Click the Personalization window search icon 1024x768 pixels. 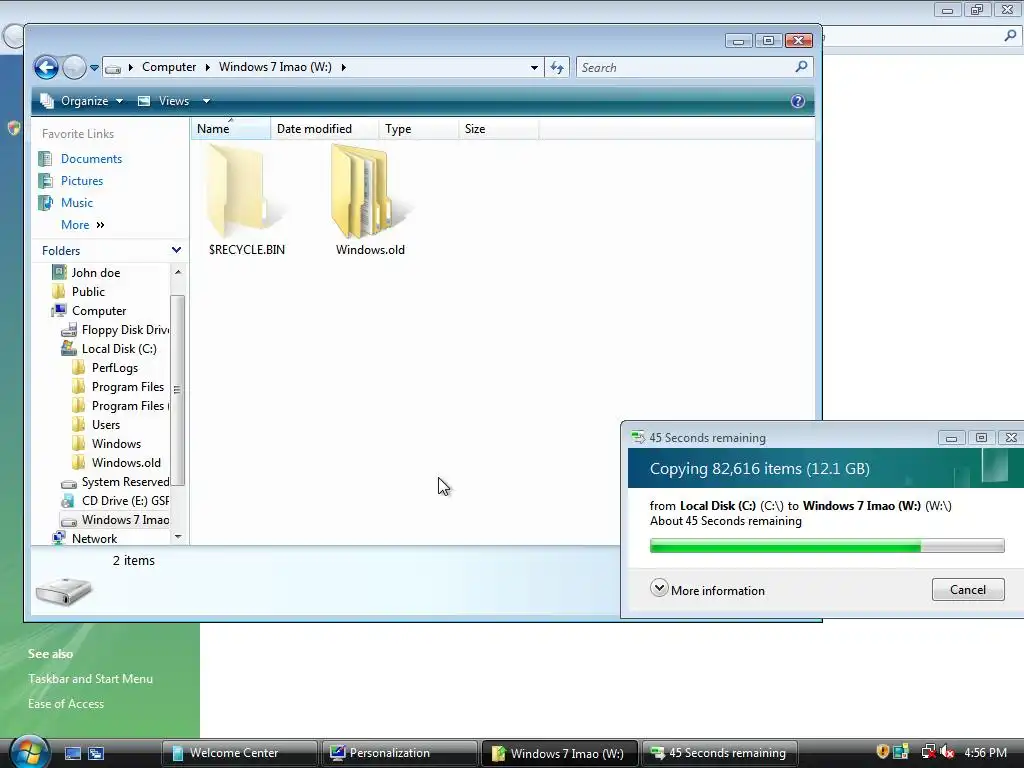click(x=1010, y=36)
